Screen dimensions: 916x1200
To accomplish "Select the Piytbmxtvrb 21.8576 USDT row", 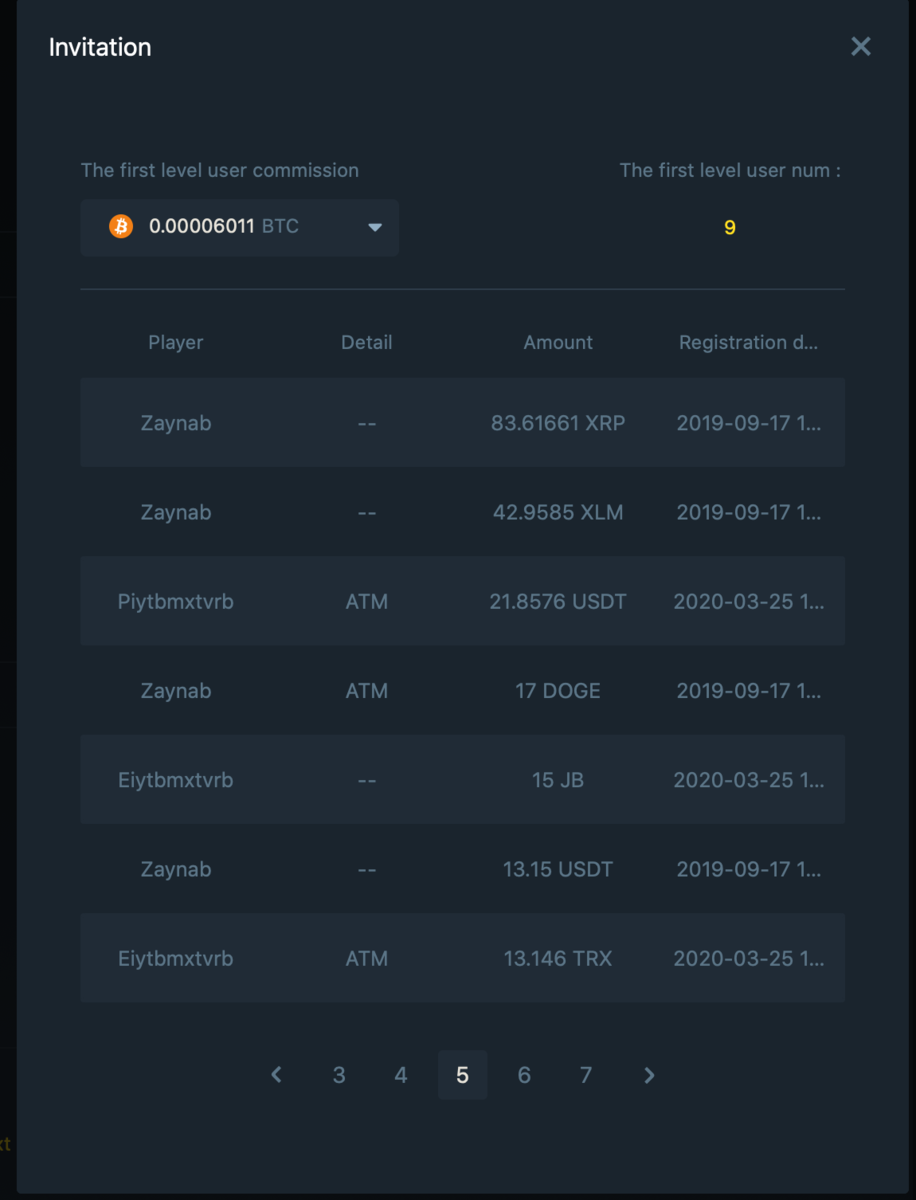I will coord(462,601).
